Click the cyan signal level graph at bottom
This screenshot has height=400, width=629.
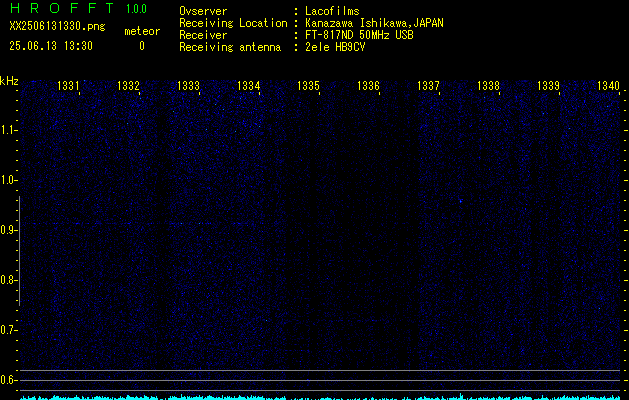coord(321,397)
